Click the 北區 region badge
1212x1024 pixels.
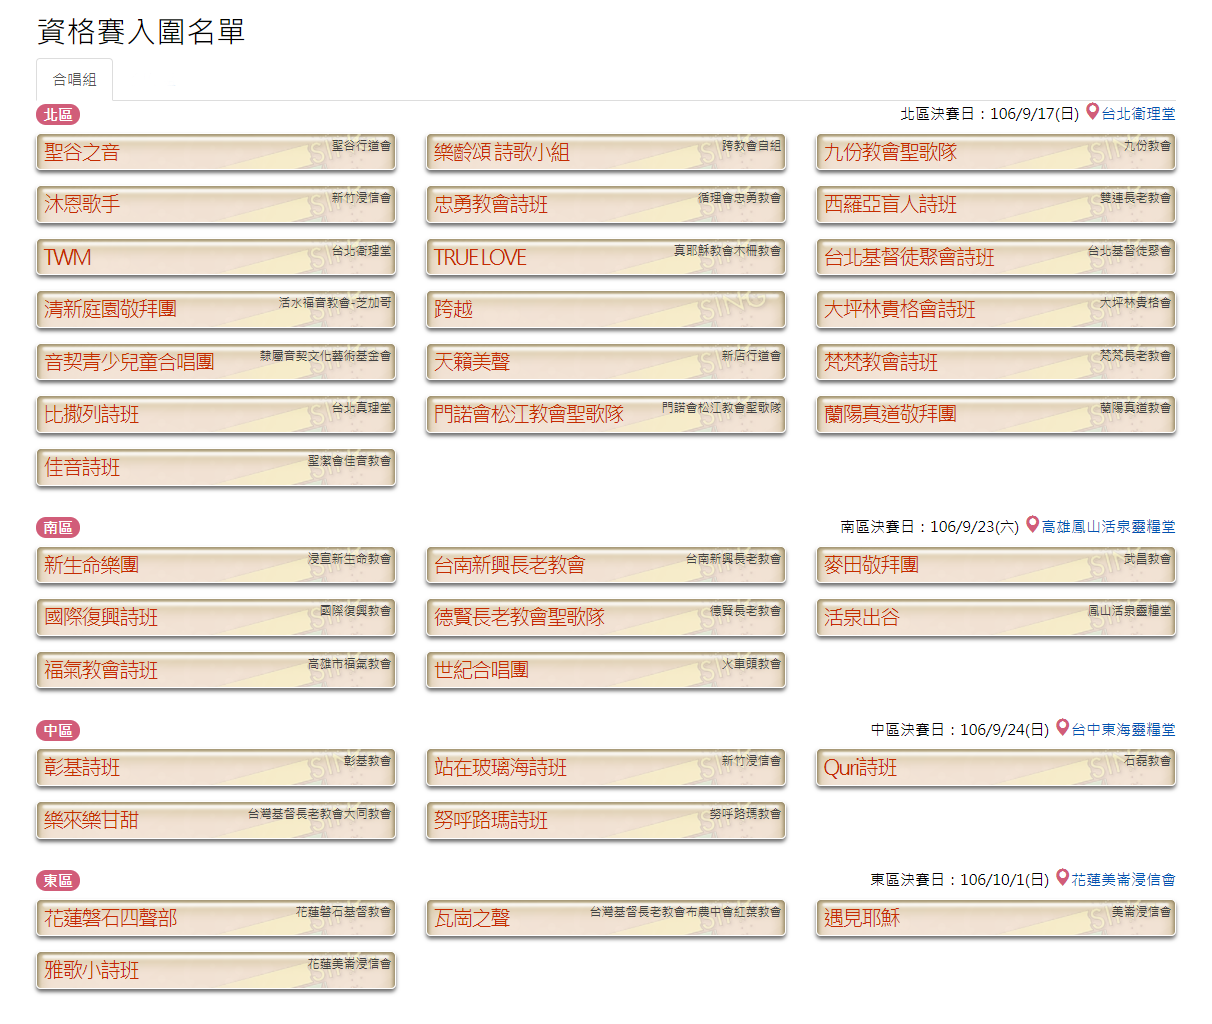click(58, 115)
